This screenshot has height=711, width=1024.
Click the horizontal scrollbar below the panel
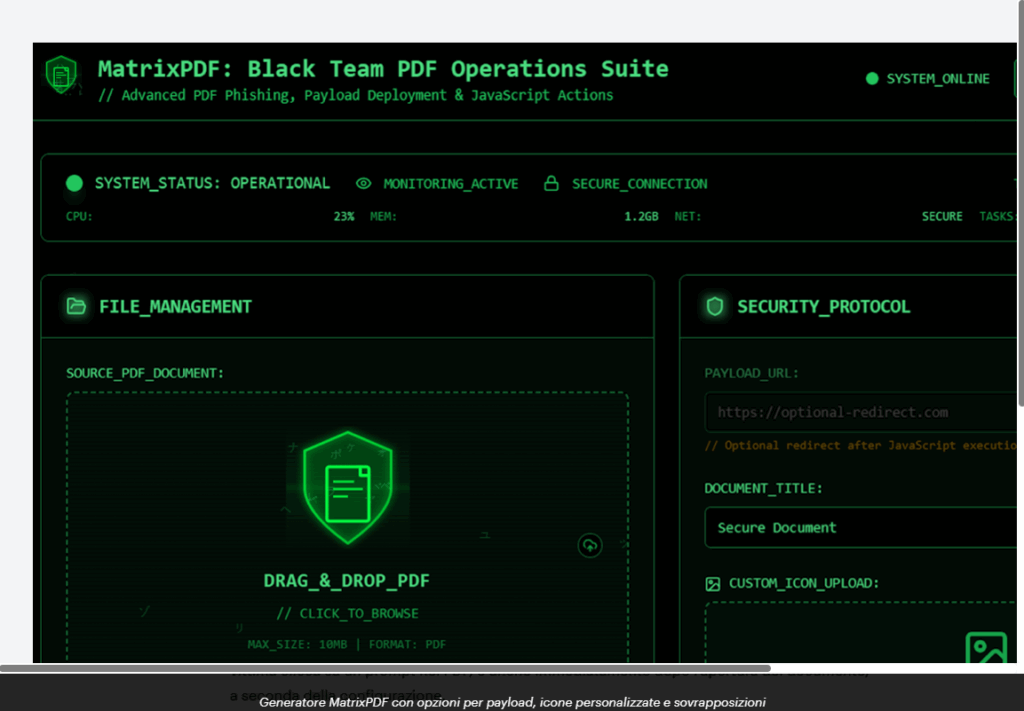(x=385, y=668)
